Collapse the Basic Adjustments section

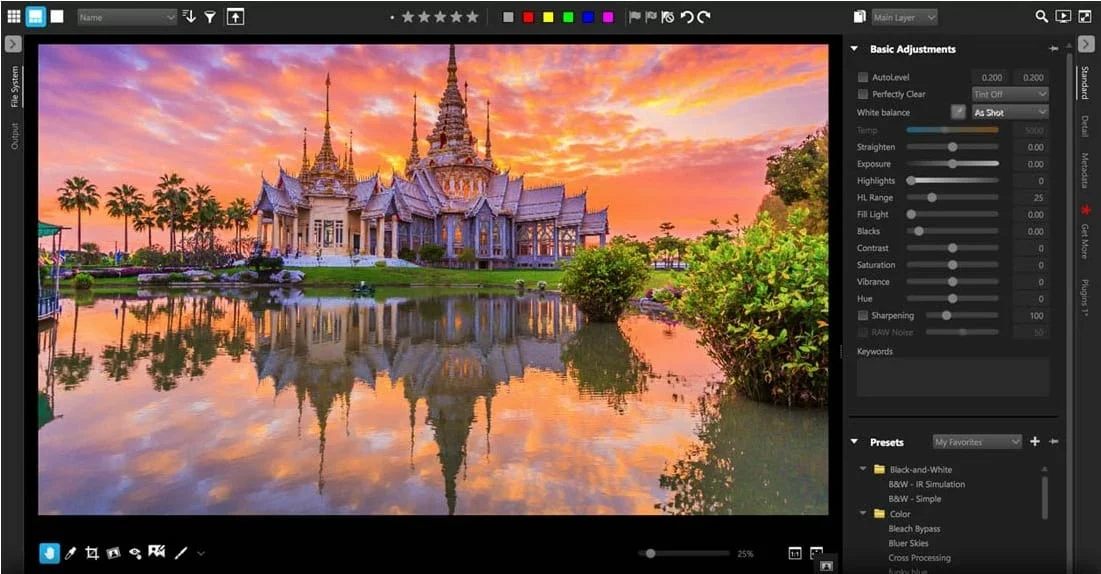pos(855,49)
